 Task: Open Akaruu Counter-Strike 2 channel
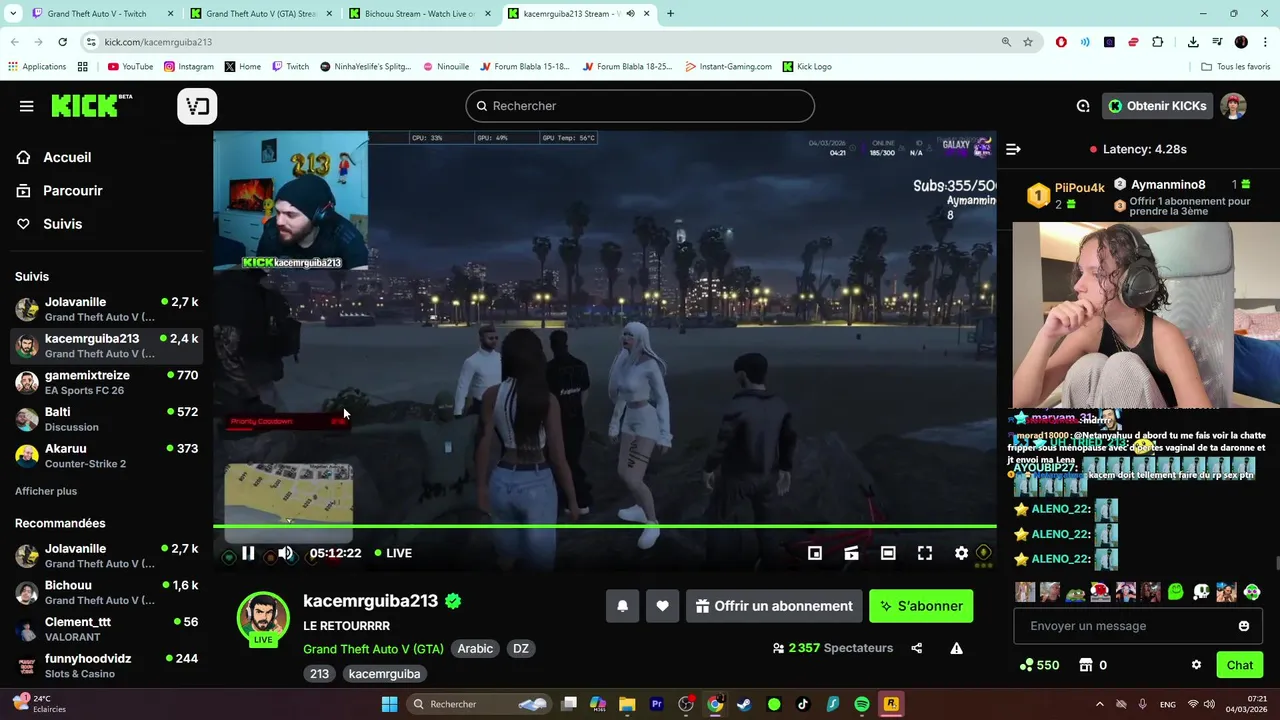[x=107, y=456]
